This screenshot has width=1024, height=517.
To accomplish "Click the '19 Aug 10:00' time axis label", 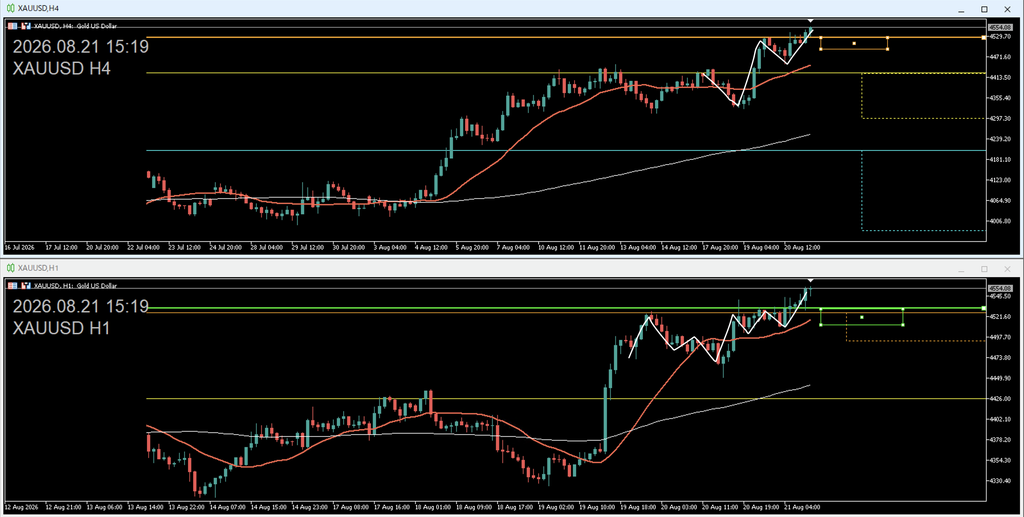I will coord(596,507).
